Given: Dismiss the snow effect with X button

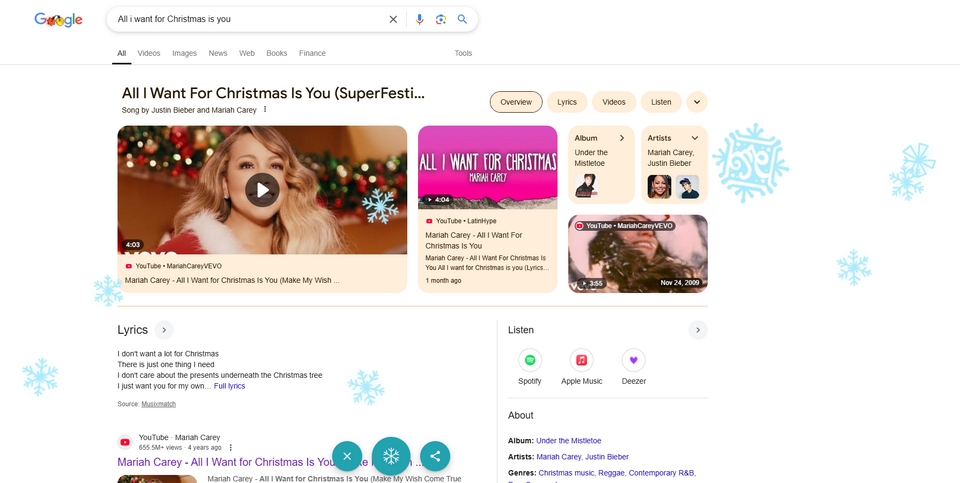Looking at the screenshot, I should [347, 456].
